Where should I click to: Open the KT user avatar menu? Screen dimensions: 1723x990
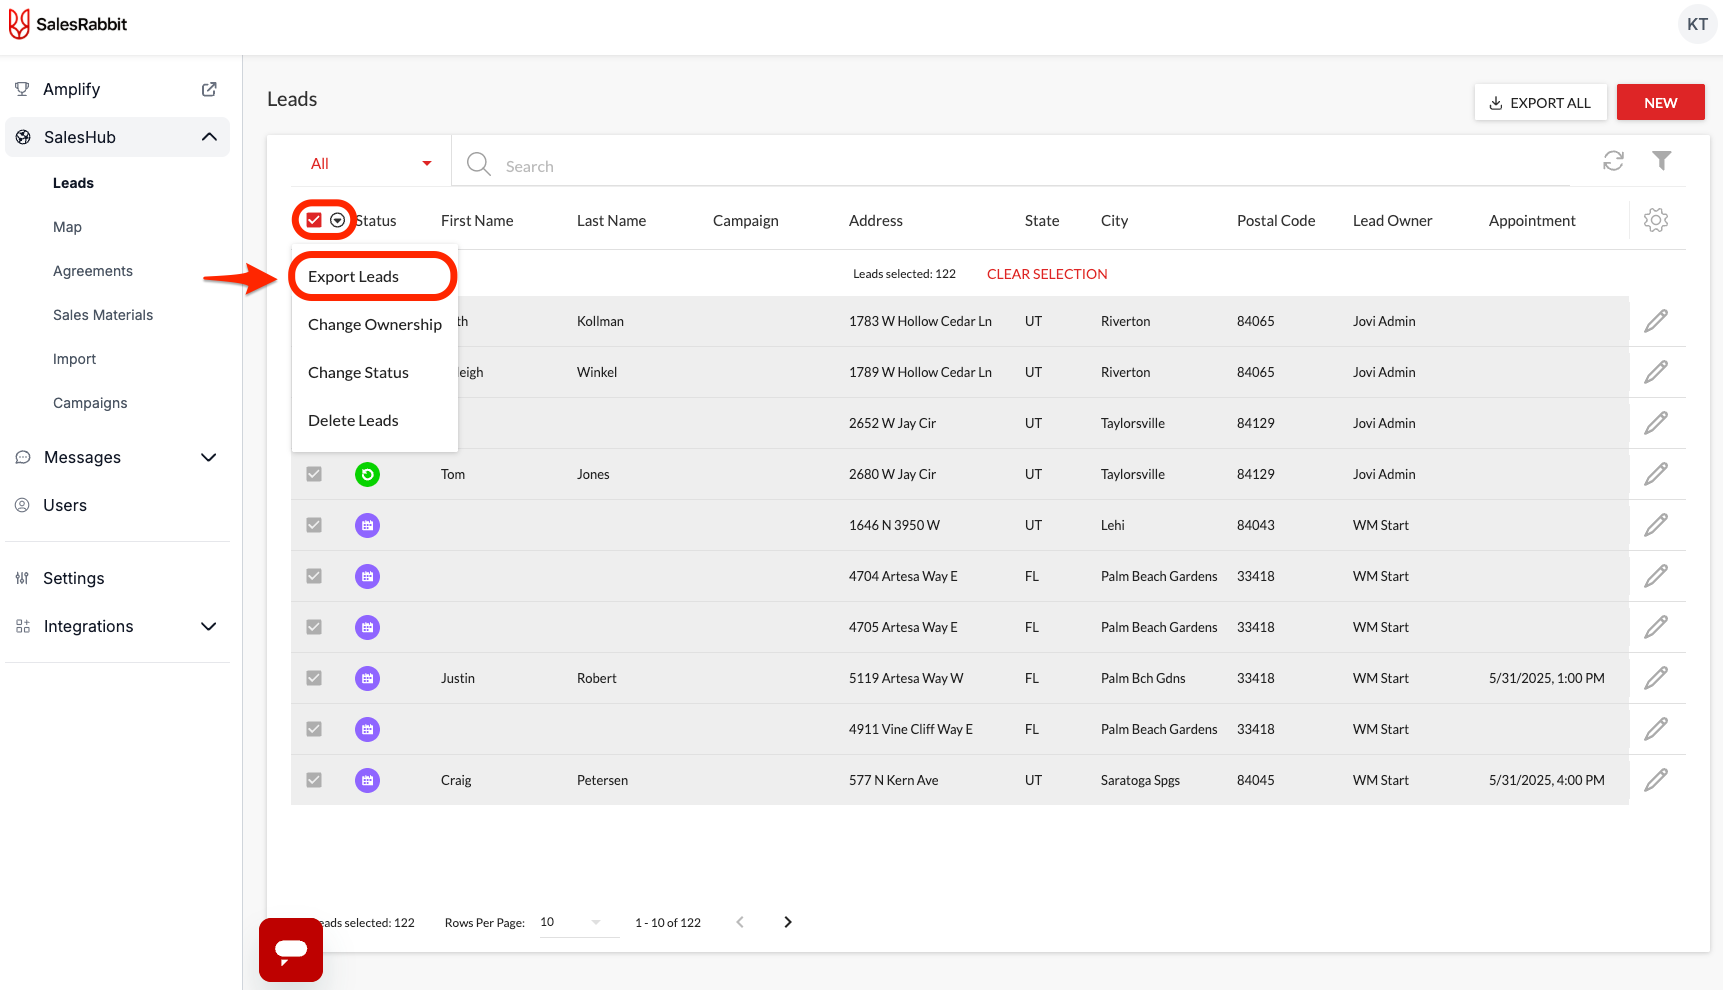click(x=1697, y=24)
